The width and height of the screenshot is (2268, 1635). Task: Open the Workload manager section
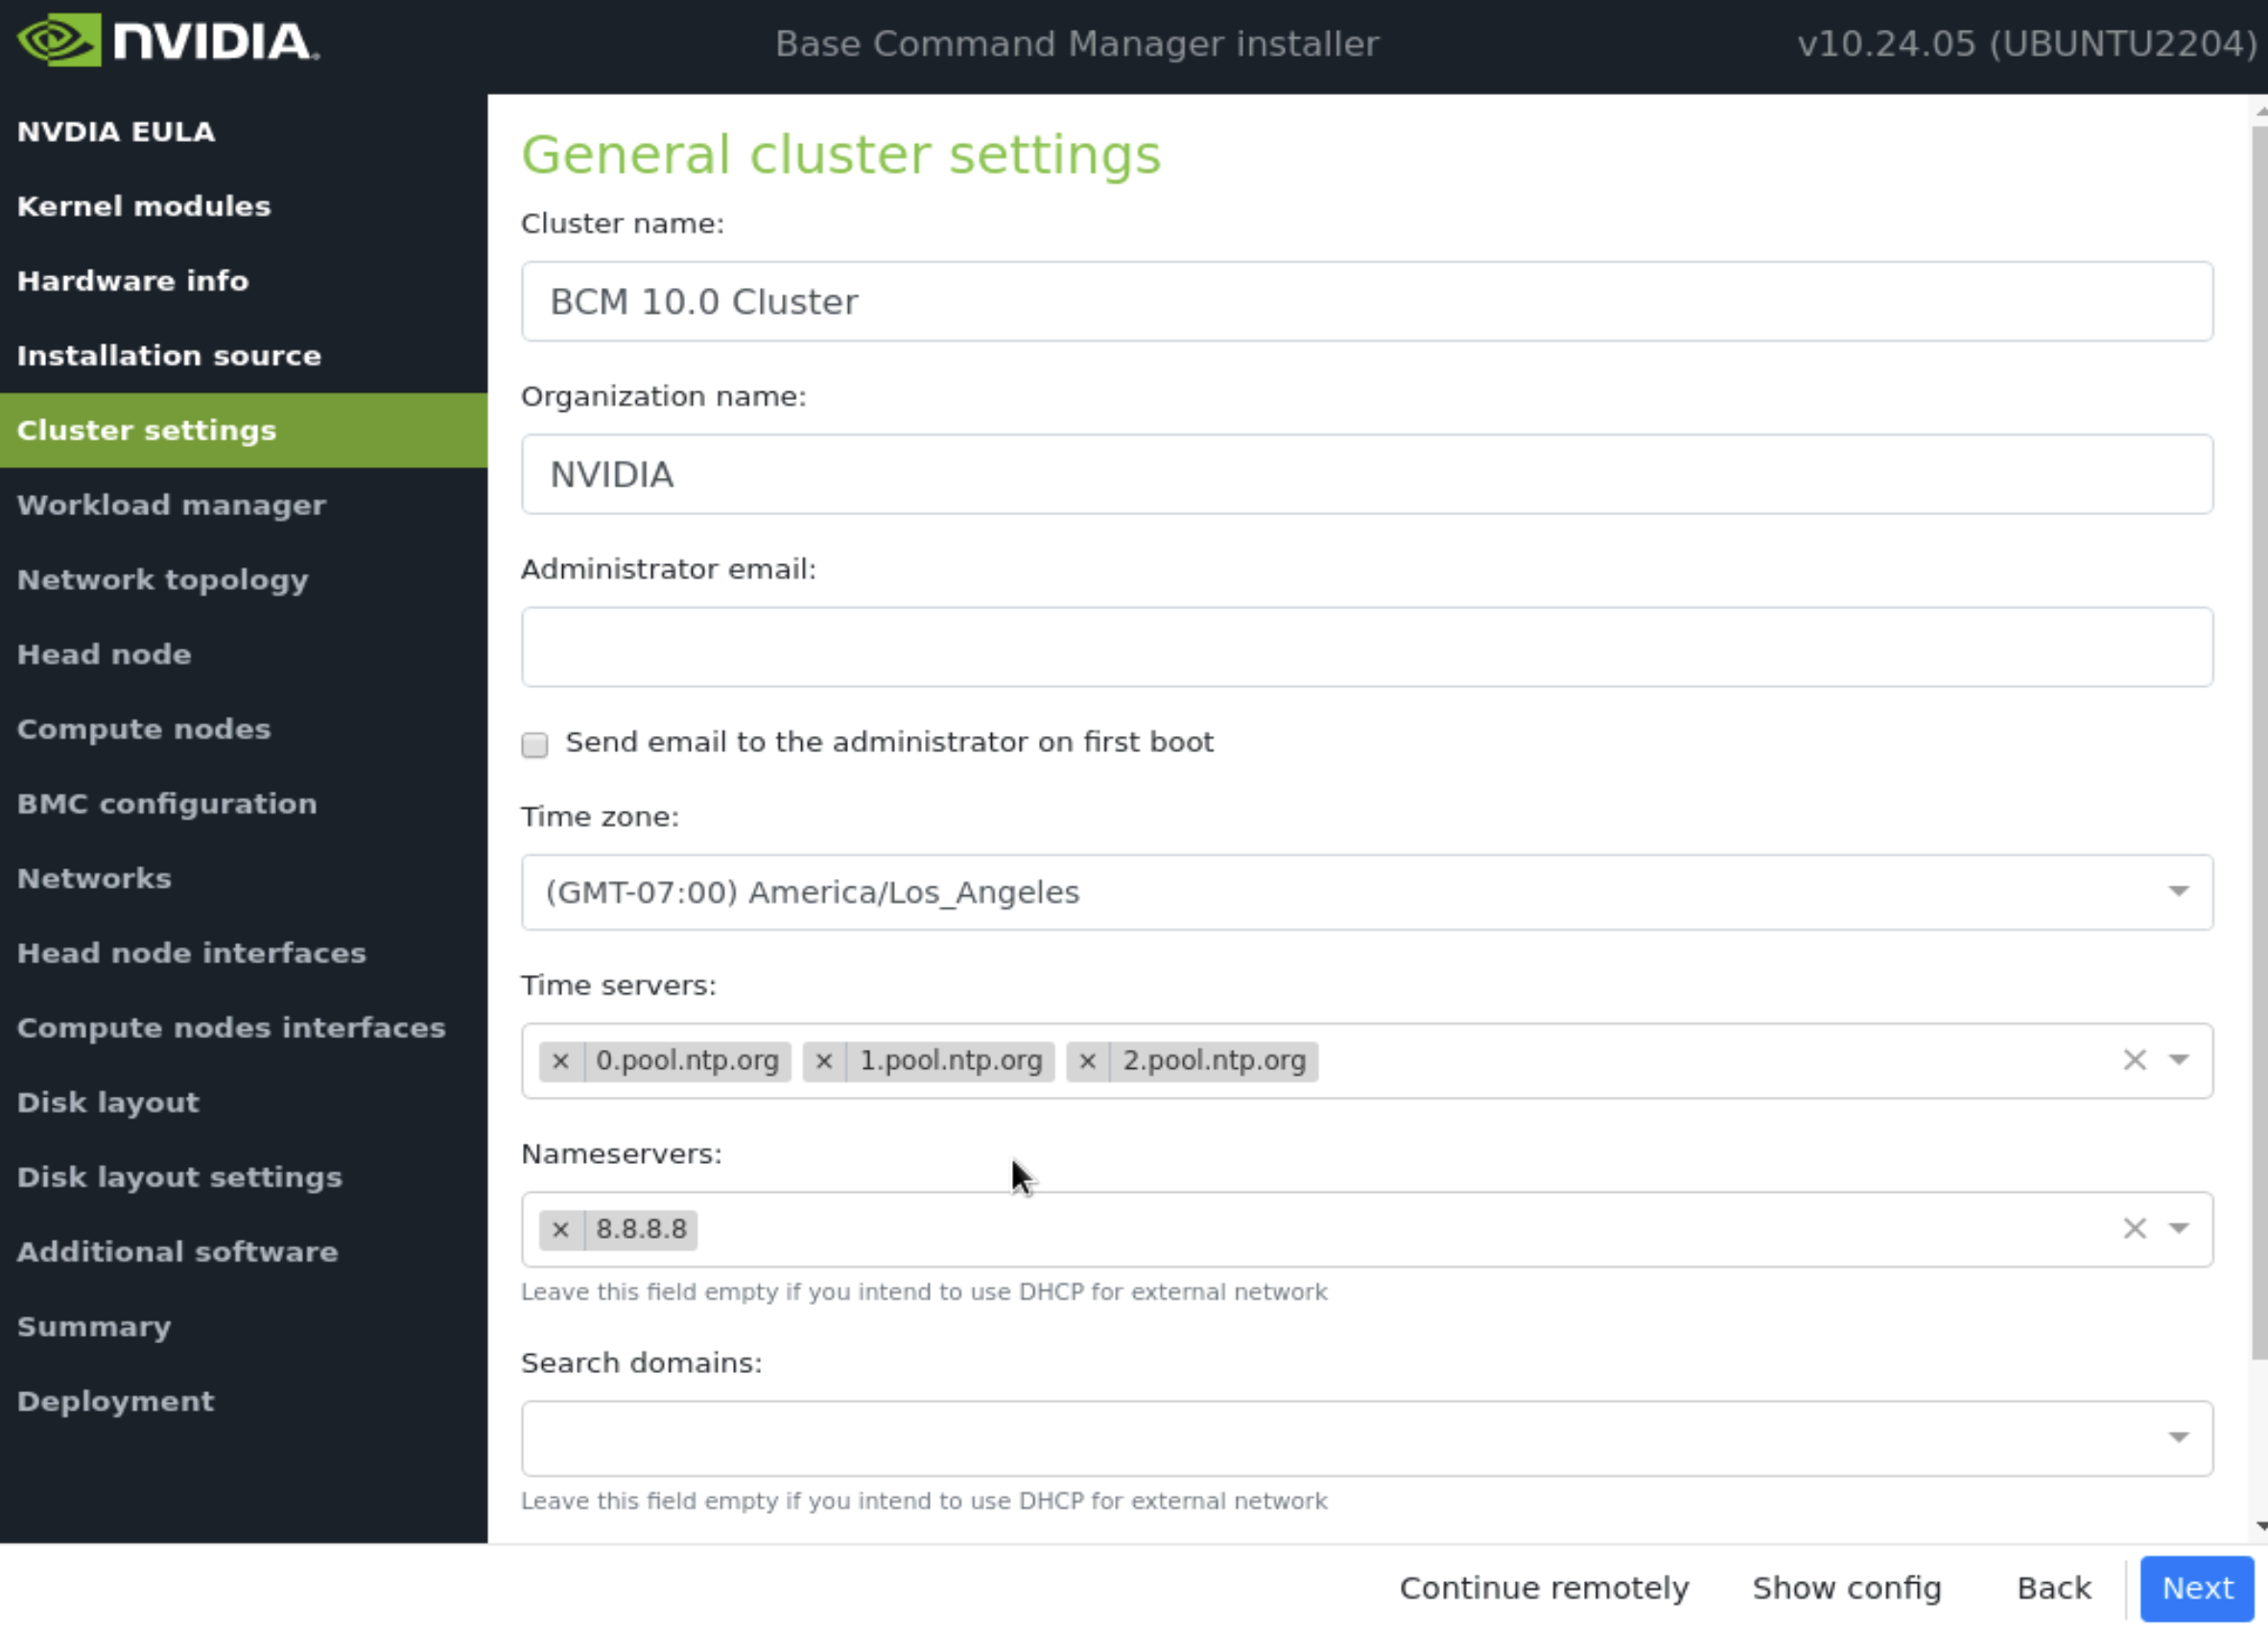[171, 504]
